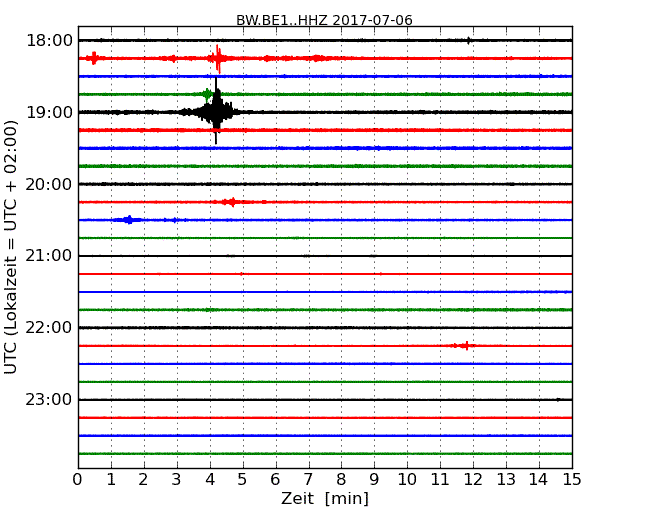
Task: Click the 21:00 time axis label
Action: 49,256
